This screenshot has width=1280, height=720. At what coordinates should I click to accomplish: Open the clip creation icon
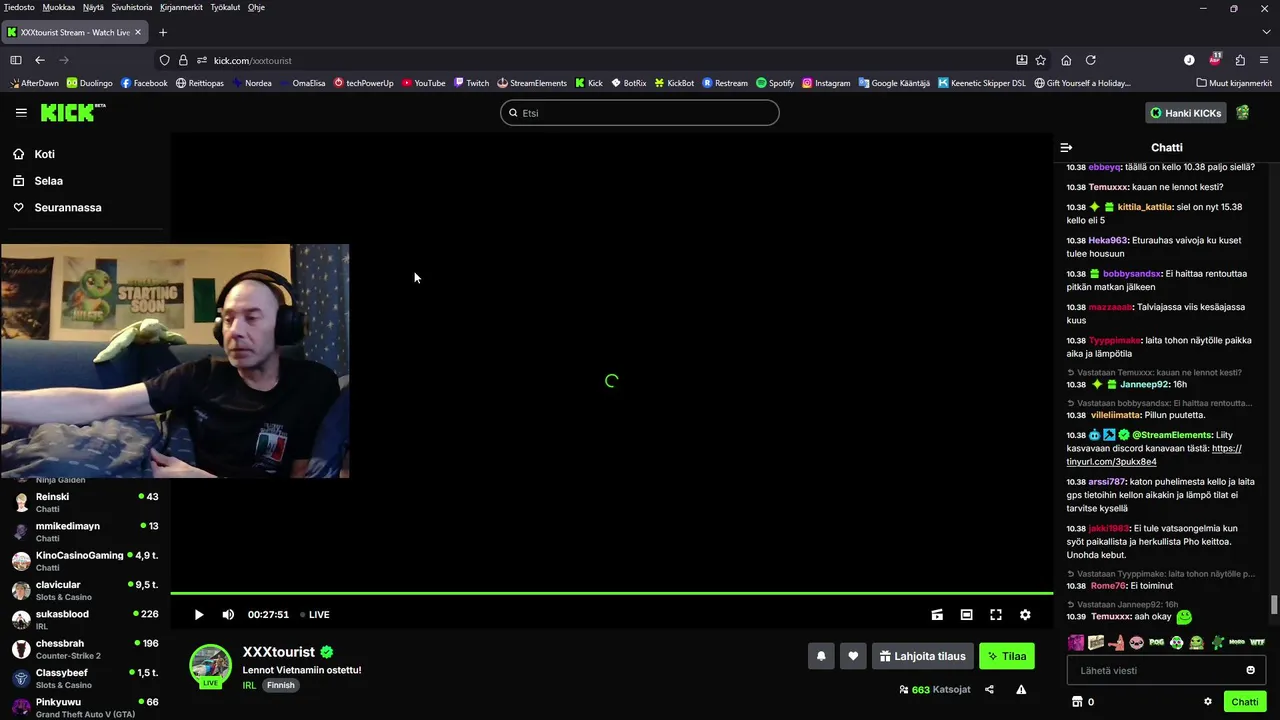937,615
